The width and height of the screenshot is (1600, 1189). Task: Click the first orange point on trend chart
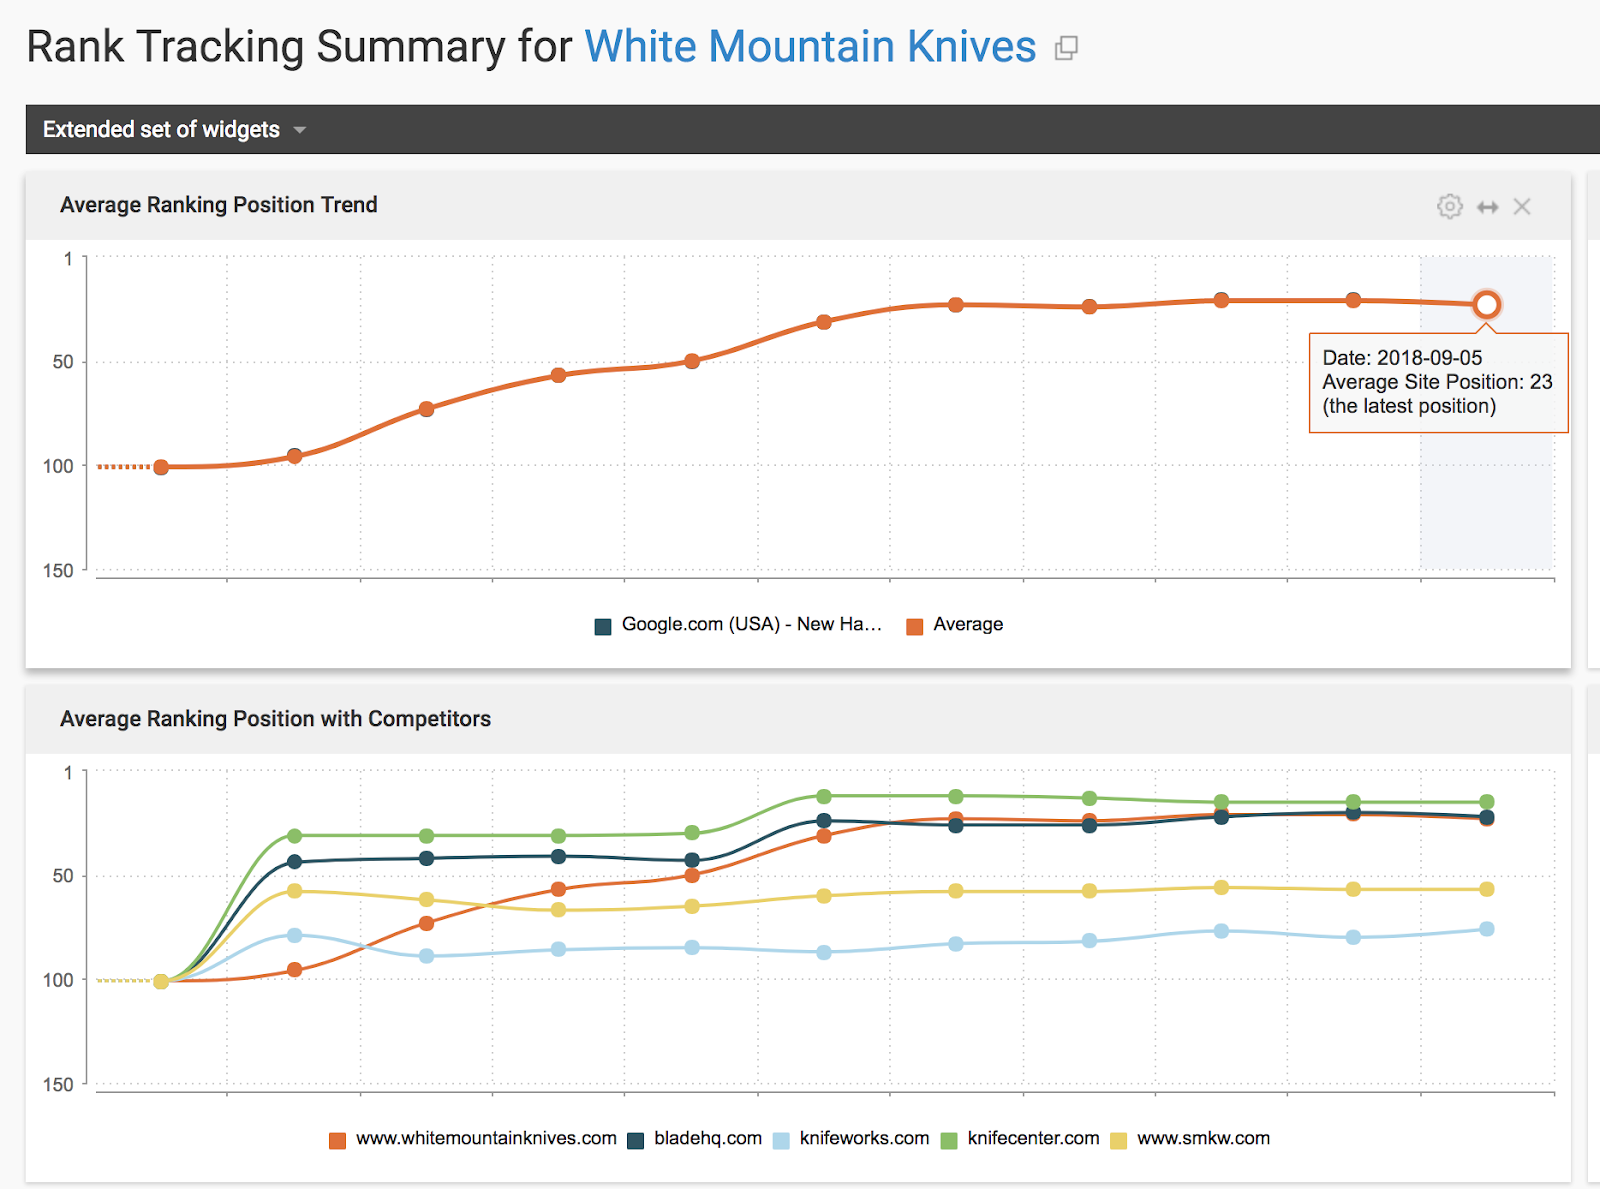pos(161,467)
